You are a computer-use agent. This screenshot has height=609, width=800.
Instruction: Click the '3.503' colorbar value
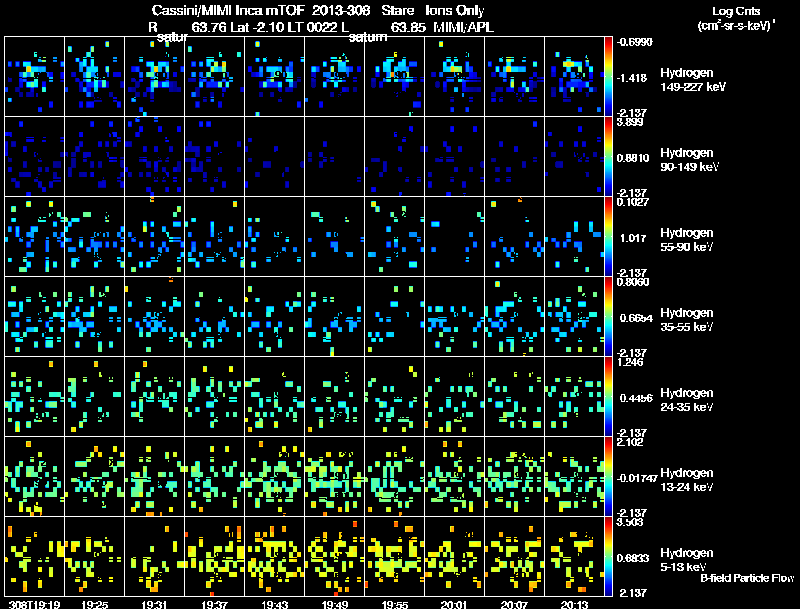pyautogui.click(x=630, y=522)
